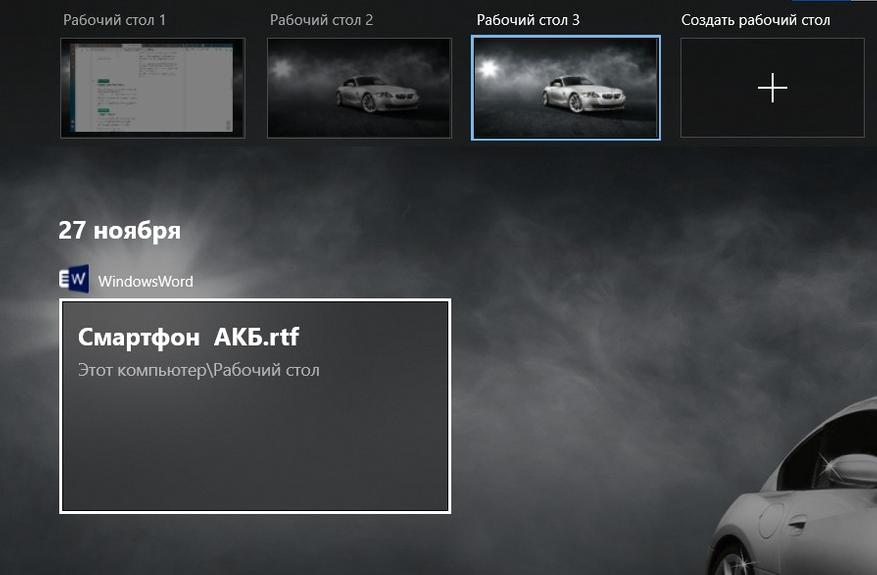Click the car image in desktop 3 preview
Viewport: 877px width, 575px height.
click(x=583, y=94)
